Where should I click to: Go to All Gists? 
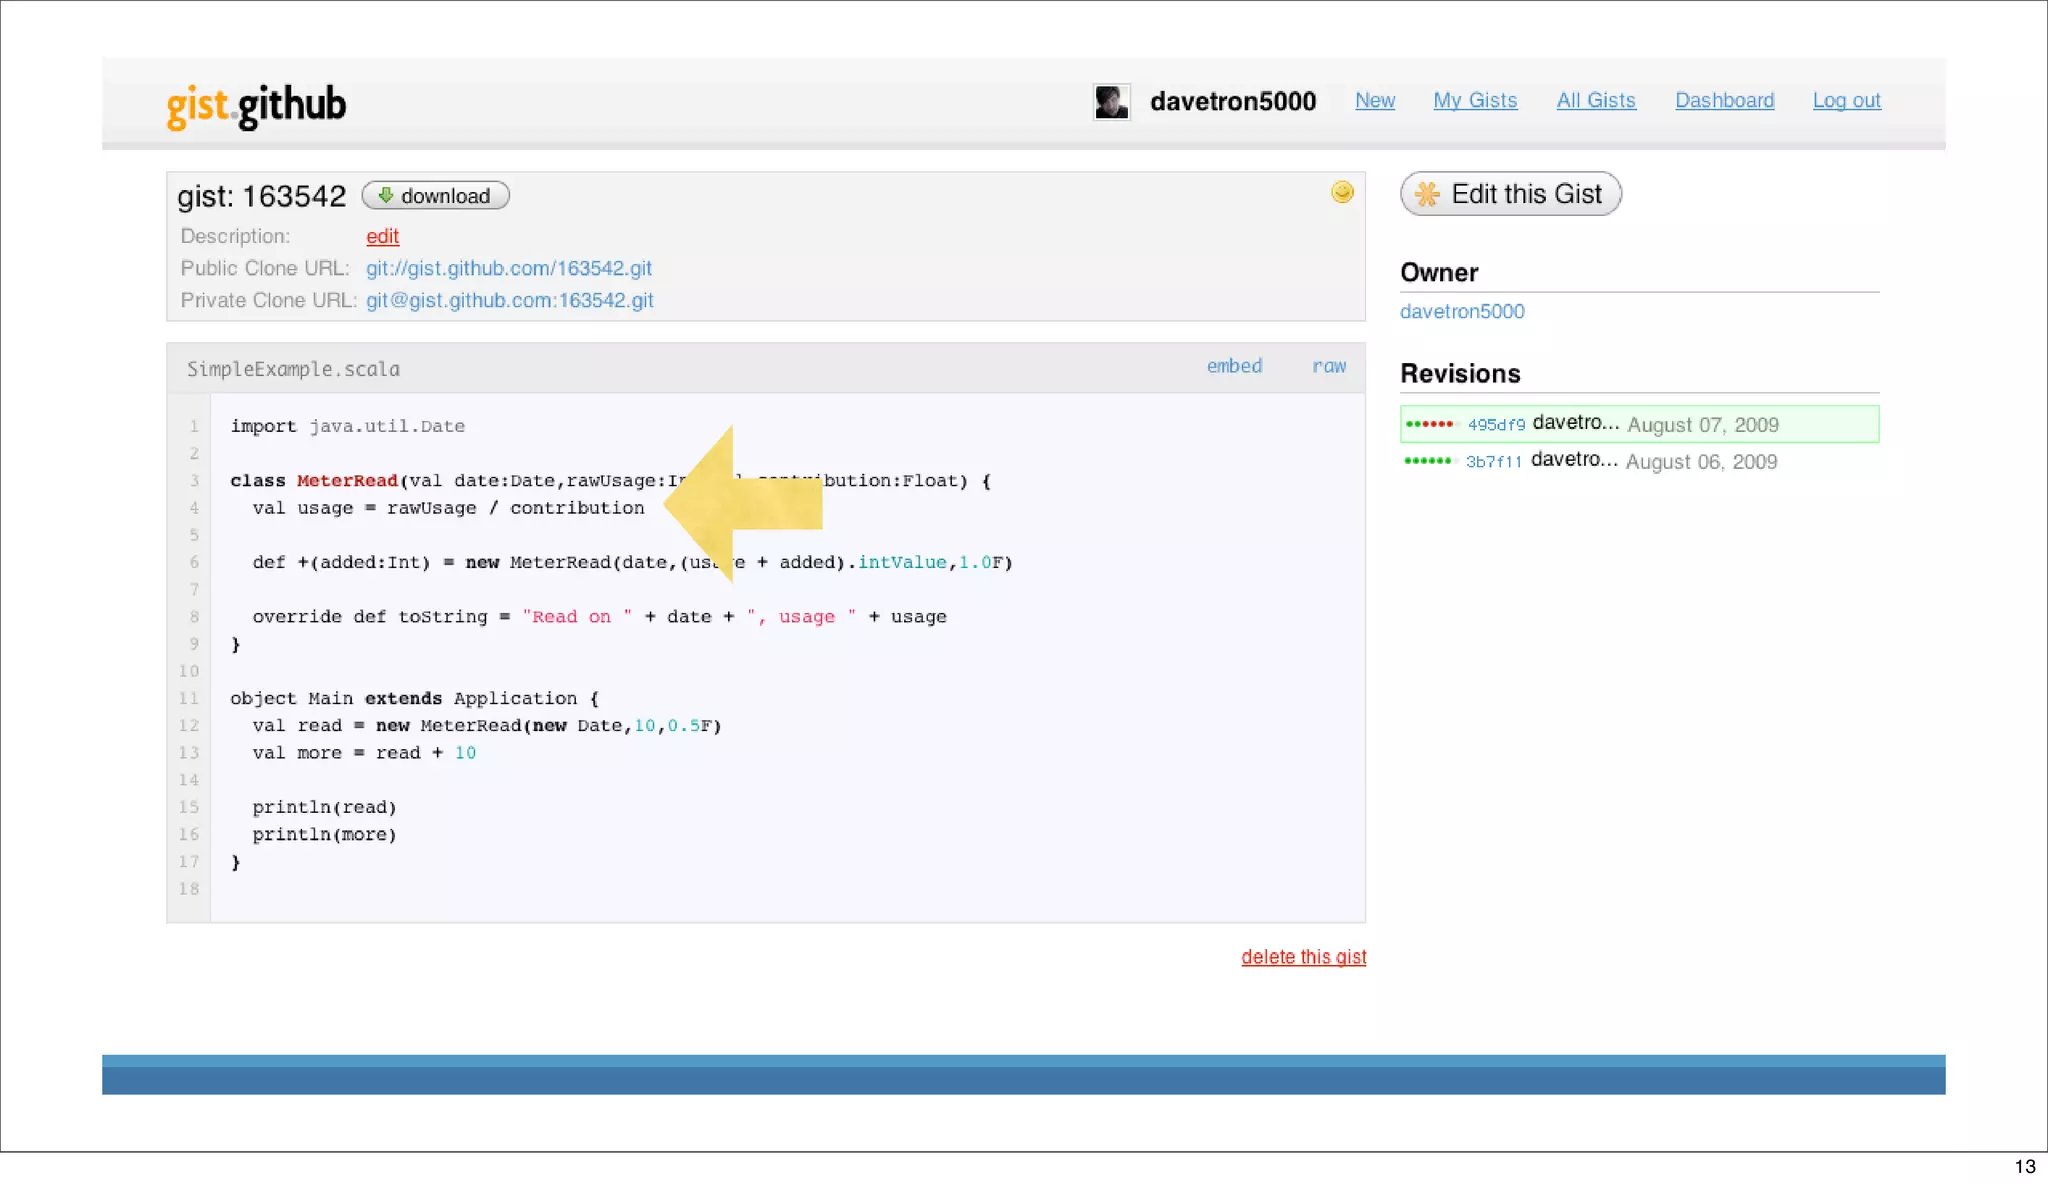(x=1596, y=101)
